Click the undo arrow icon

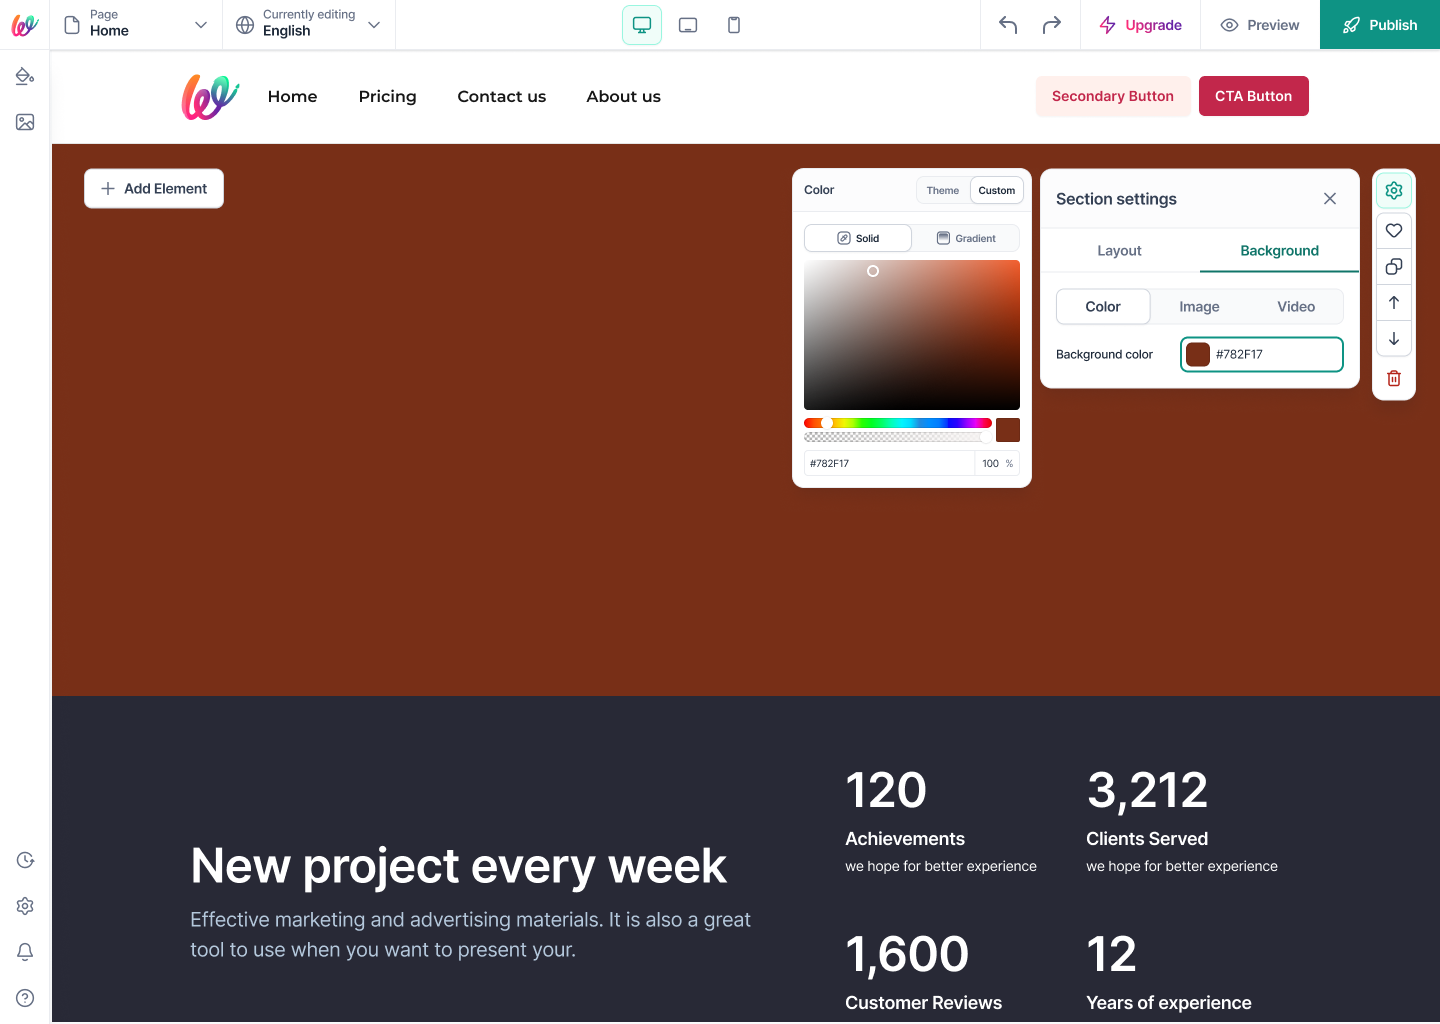1008,25
